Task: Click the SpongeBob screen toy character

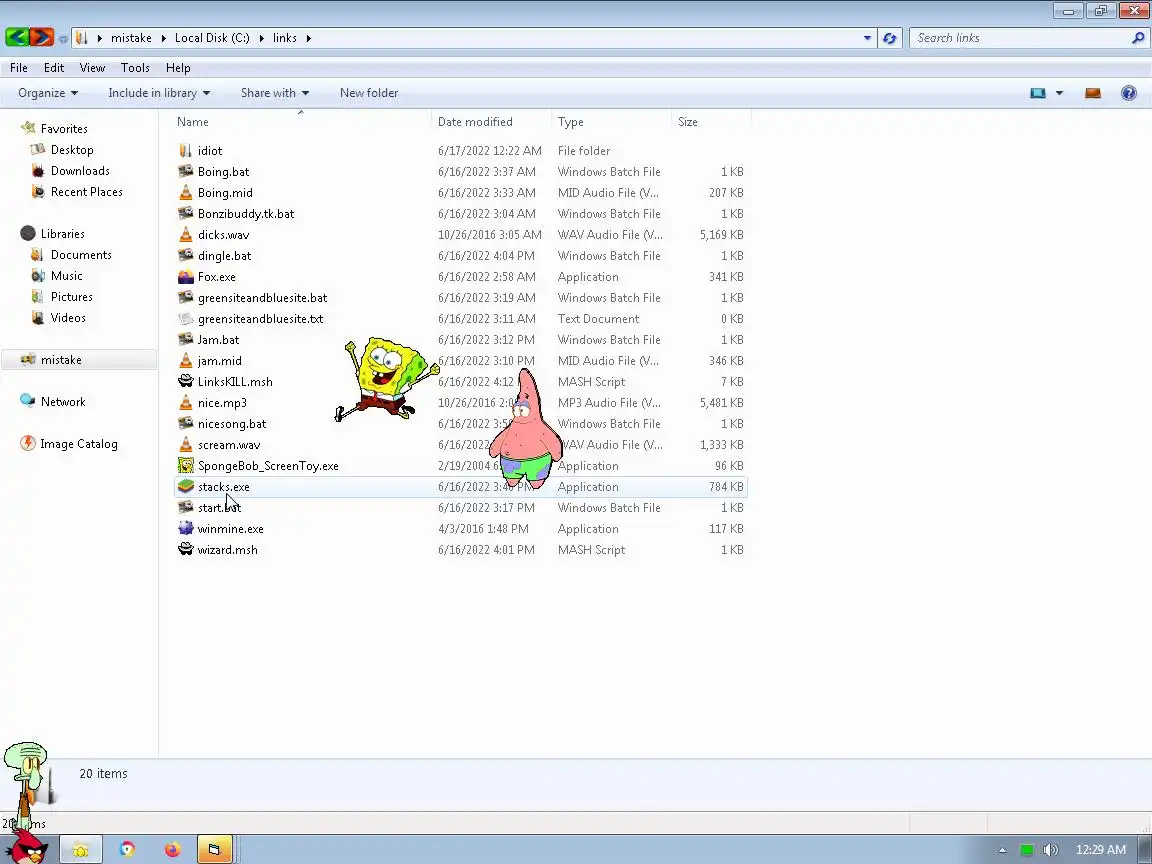Action: point(387,379)
